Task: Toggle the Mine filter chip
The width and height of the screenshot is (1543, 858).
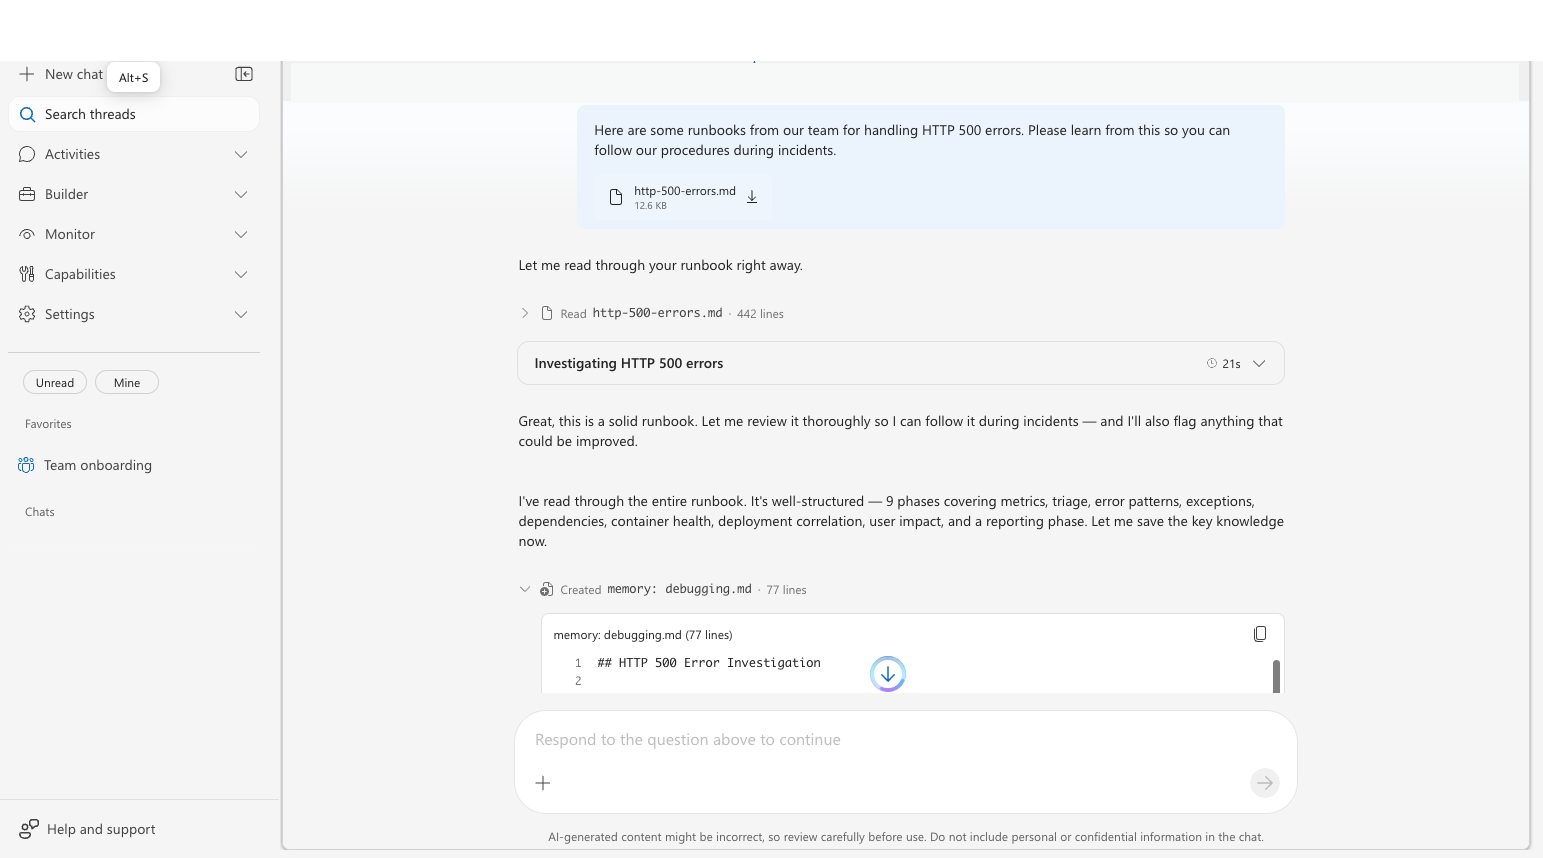Action: (127, 383)
